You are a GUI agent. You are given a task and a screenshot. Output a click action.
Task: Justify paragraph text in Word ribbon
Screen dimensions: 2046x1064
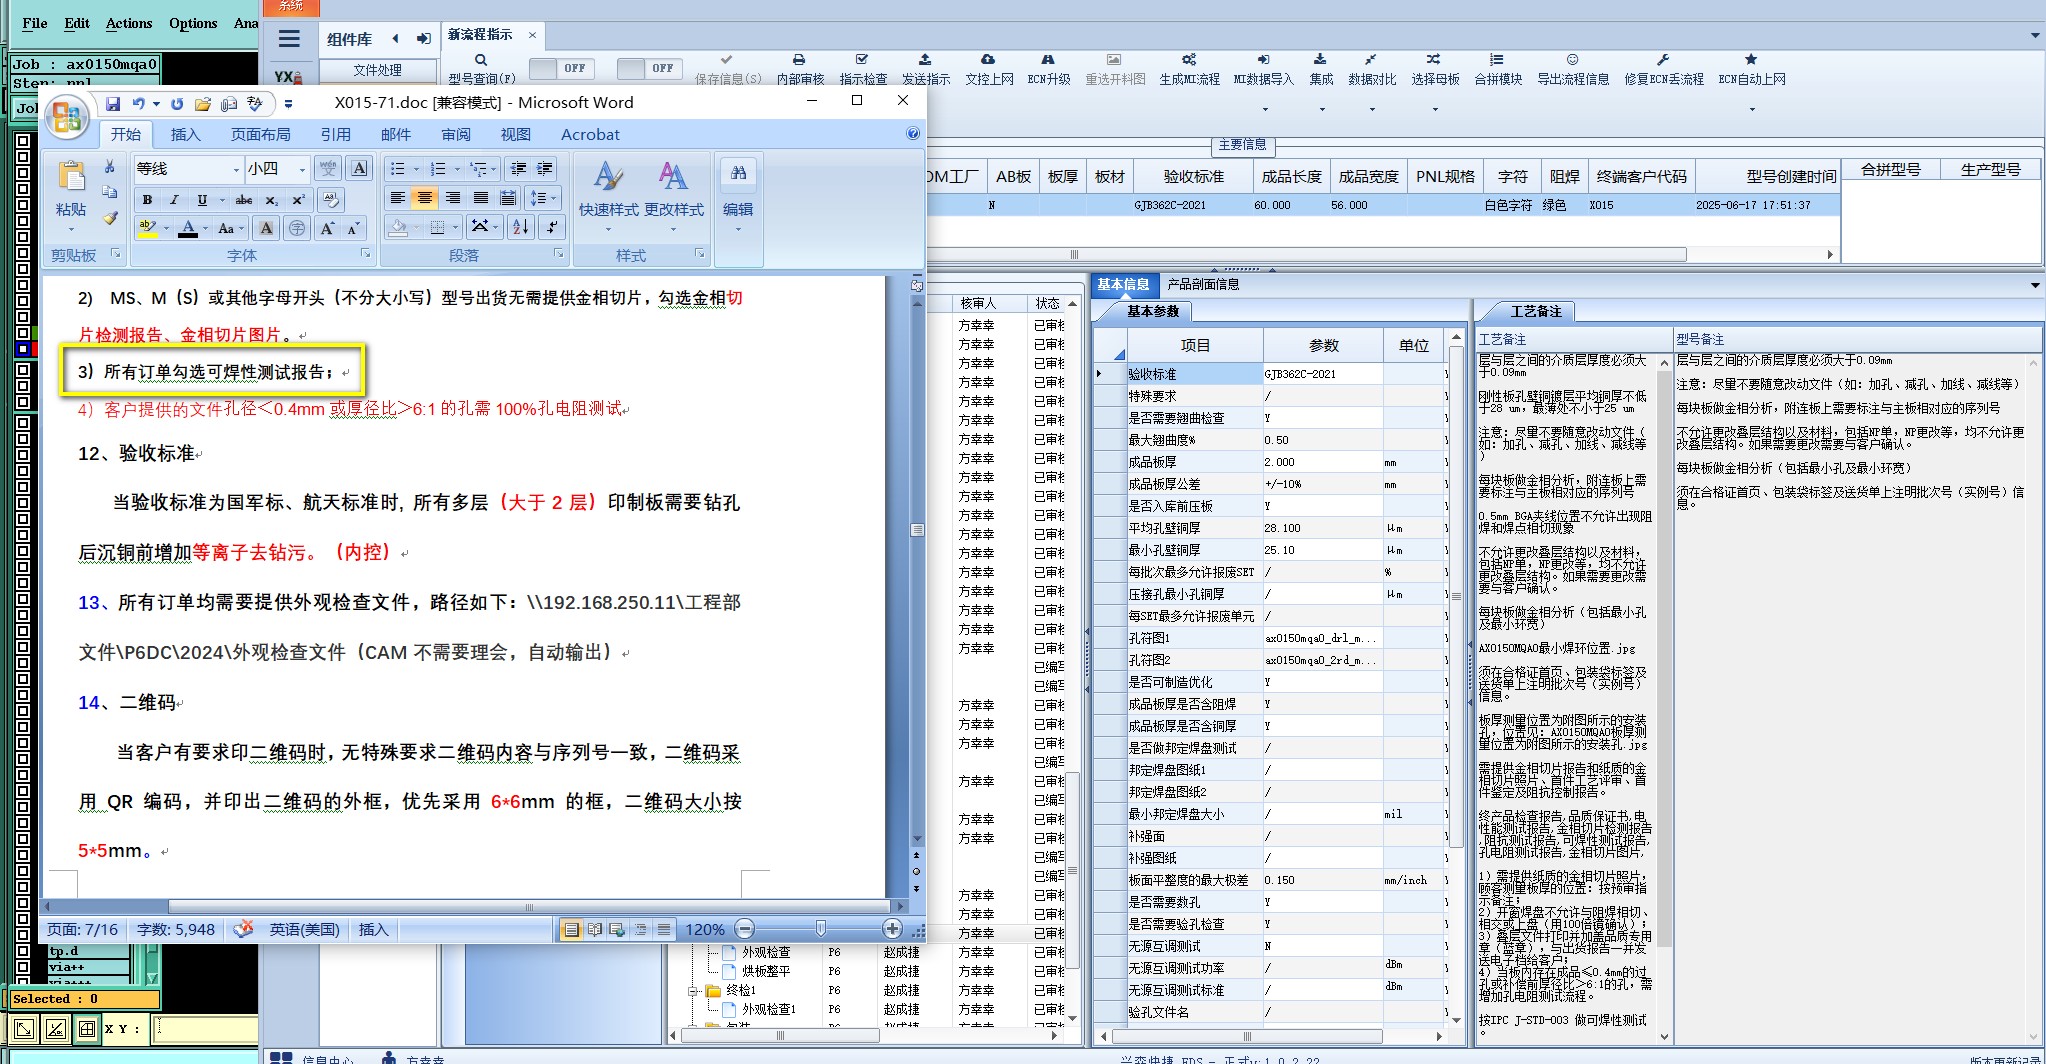[x=481, y=198]
